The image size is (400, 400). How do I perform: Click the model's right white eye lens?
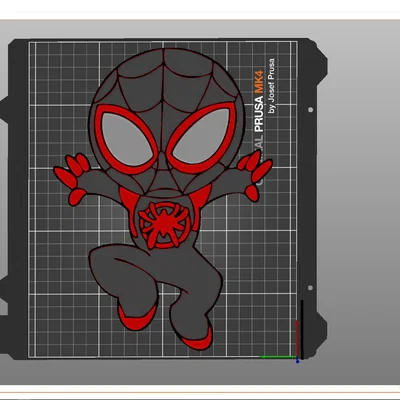pyautogui.click(x=201, y=136)
